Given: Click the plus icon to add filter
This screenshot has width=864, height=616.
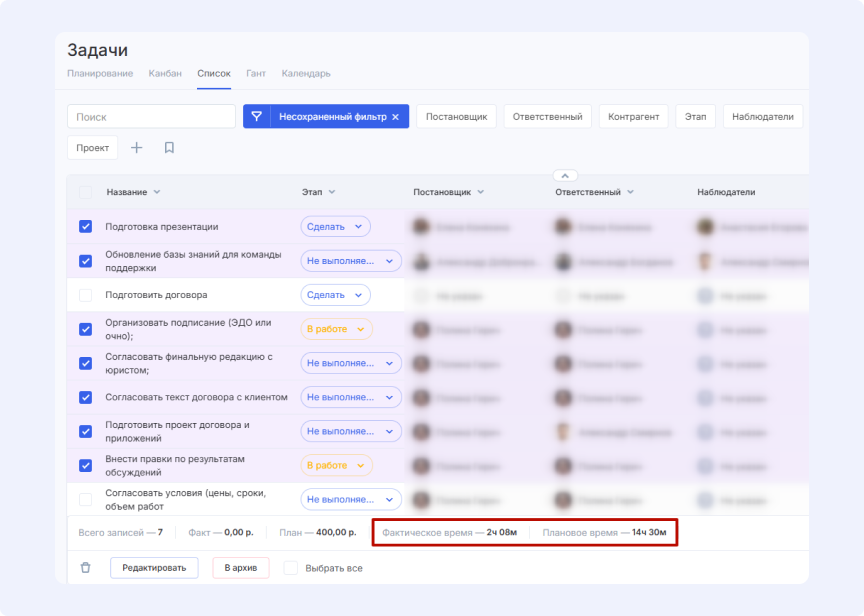Looking at the screenshot, I should (137, 148).
